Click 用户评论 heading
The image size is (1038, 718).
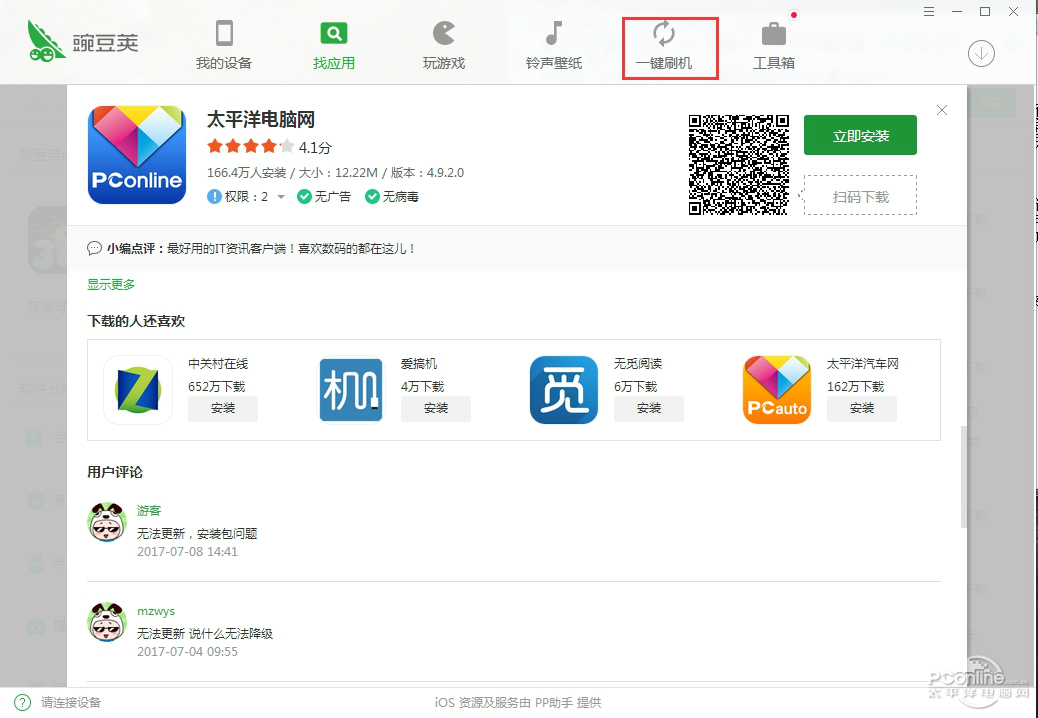[115, 472]
